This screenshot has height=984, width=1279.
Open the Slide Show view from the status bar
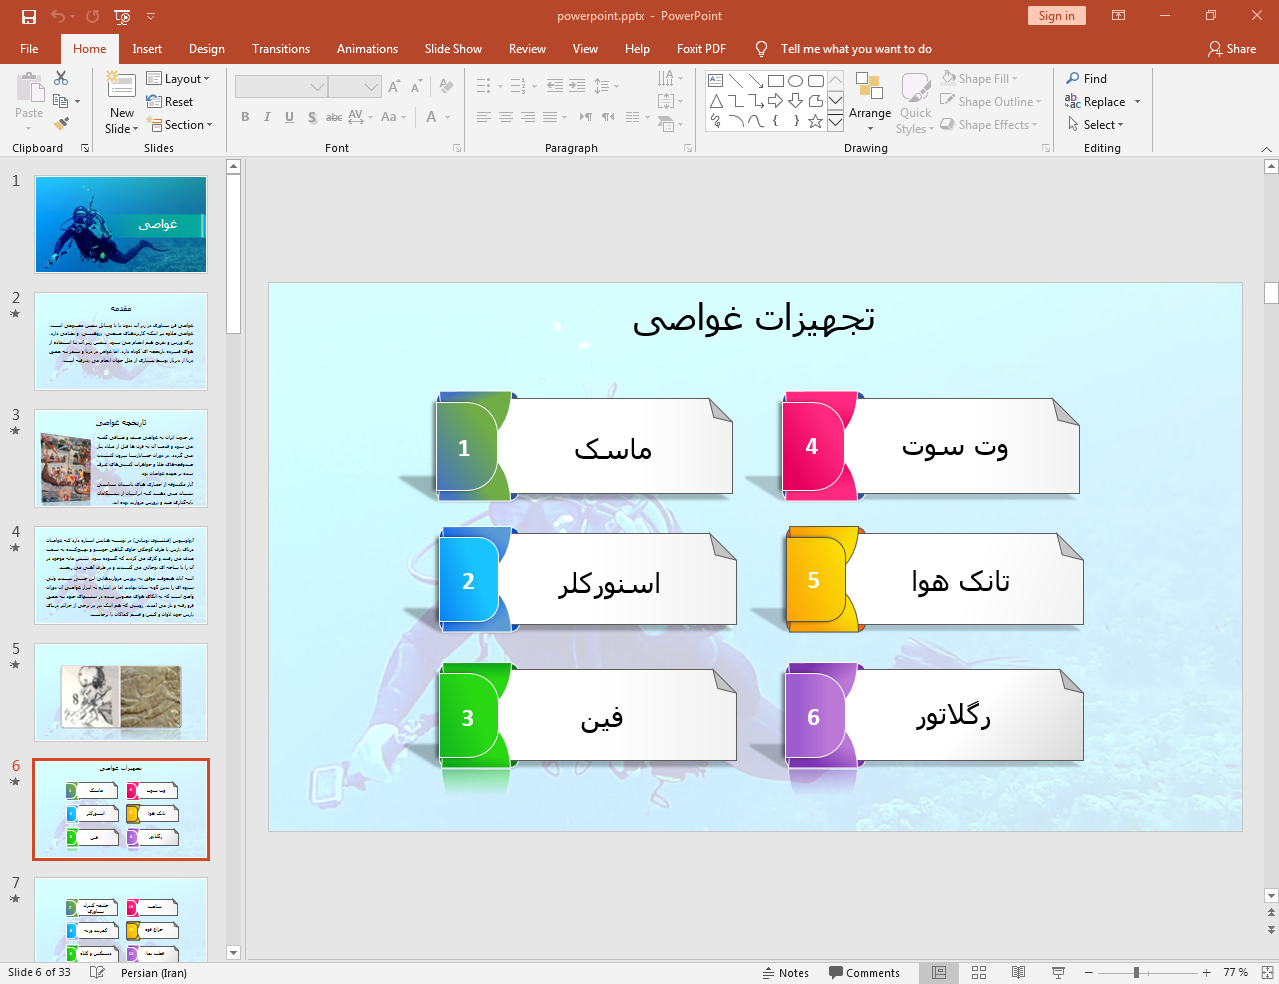pyautogui.click(x=1058, y=972)
